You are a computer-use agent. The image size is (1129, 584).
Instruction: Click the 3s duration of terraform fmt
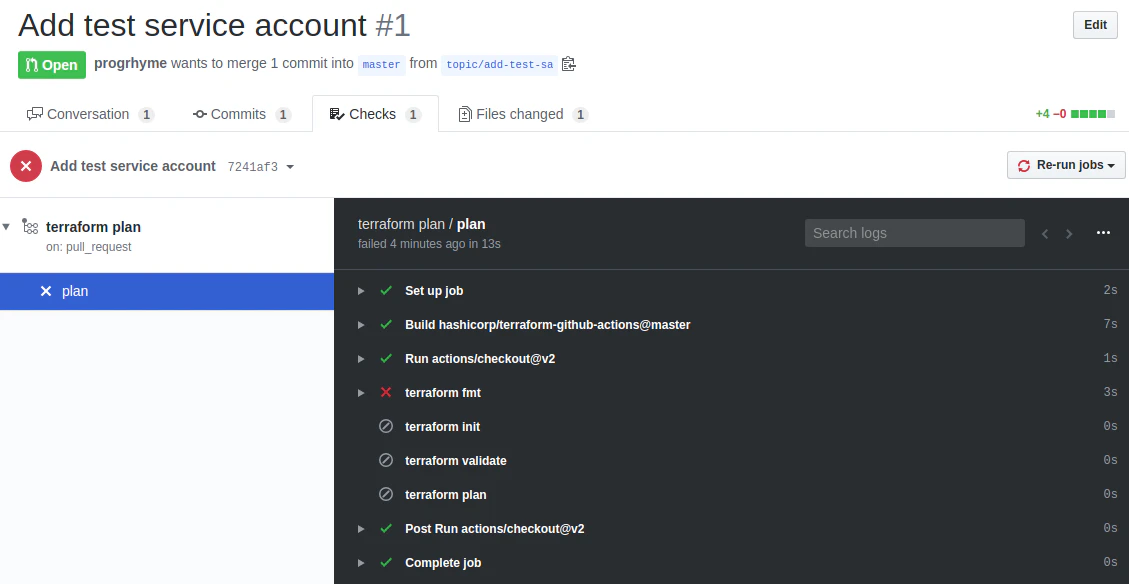1110,392
